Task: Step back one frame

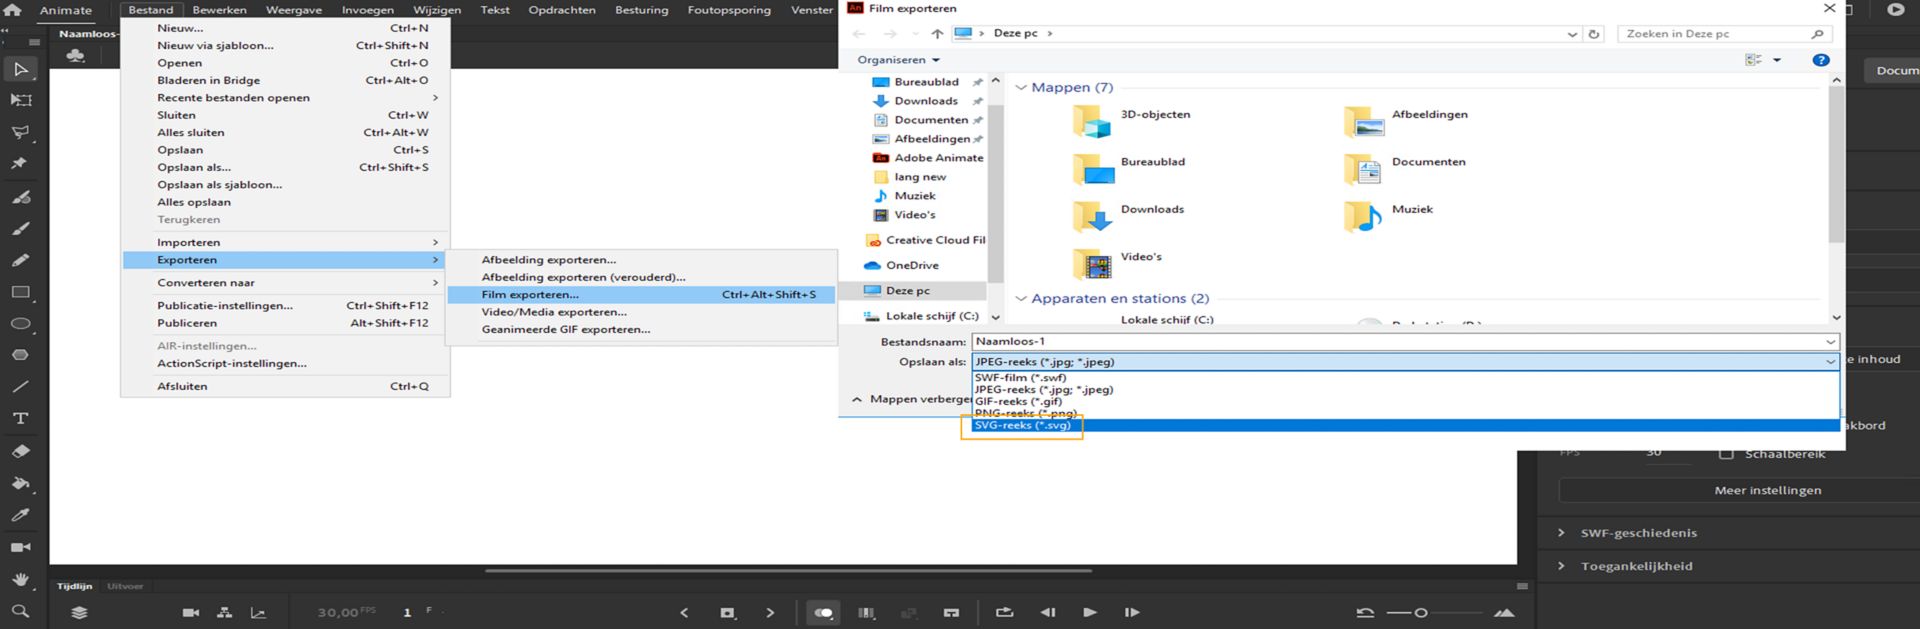Action: (1047, 612)
